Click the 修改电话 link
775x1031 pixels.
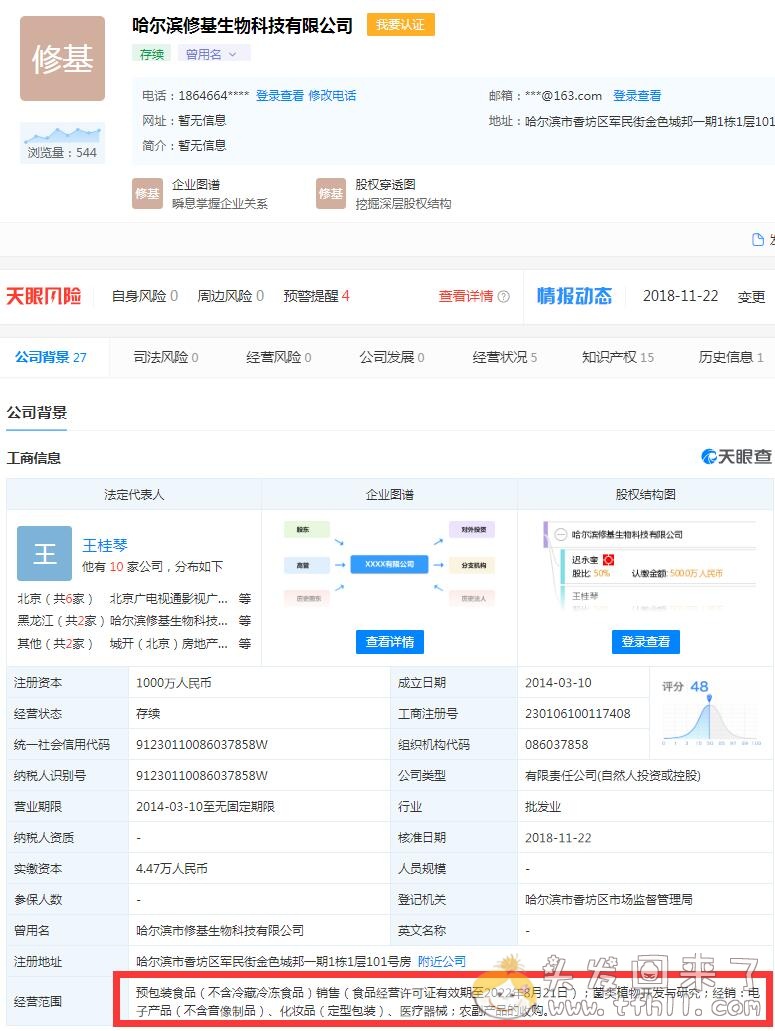pos(332,95)
